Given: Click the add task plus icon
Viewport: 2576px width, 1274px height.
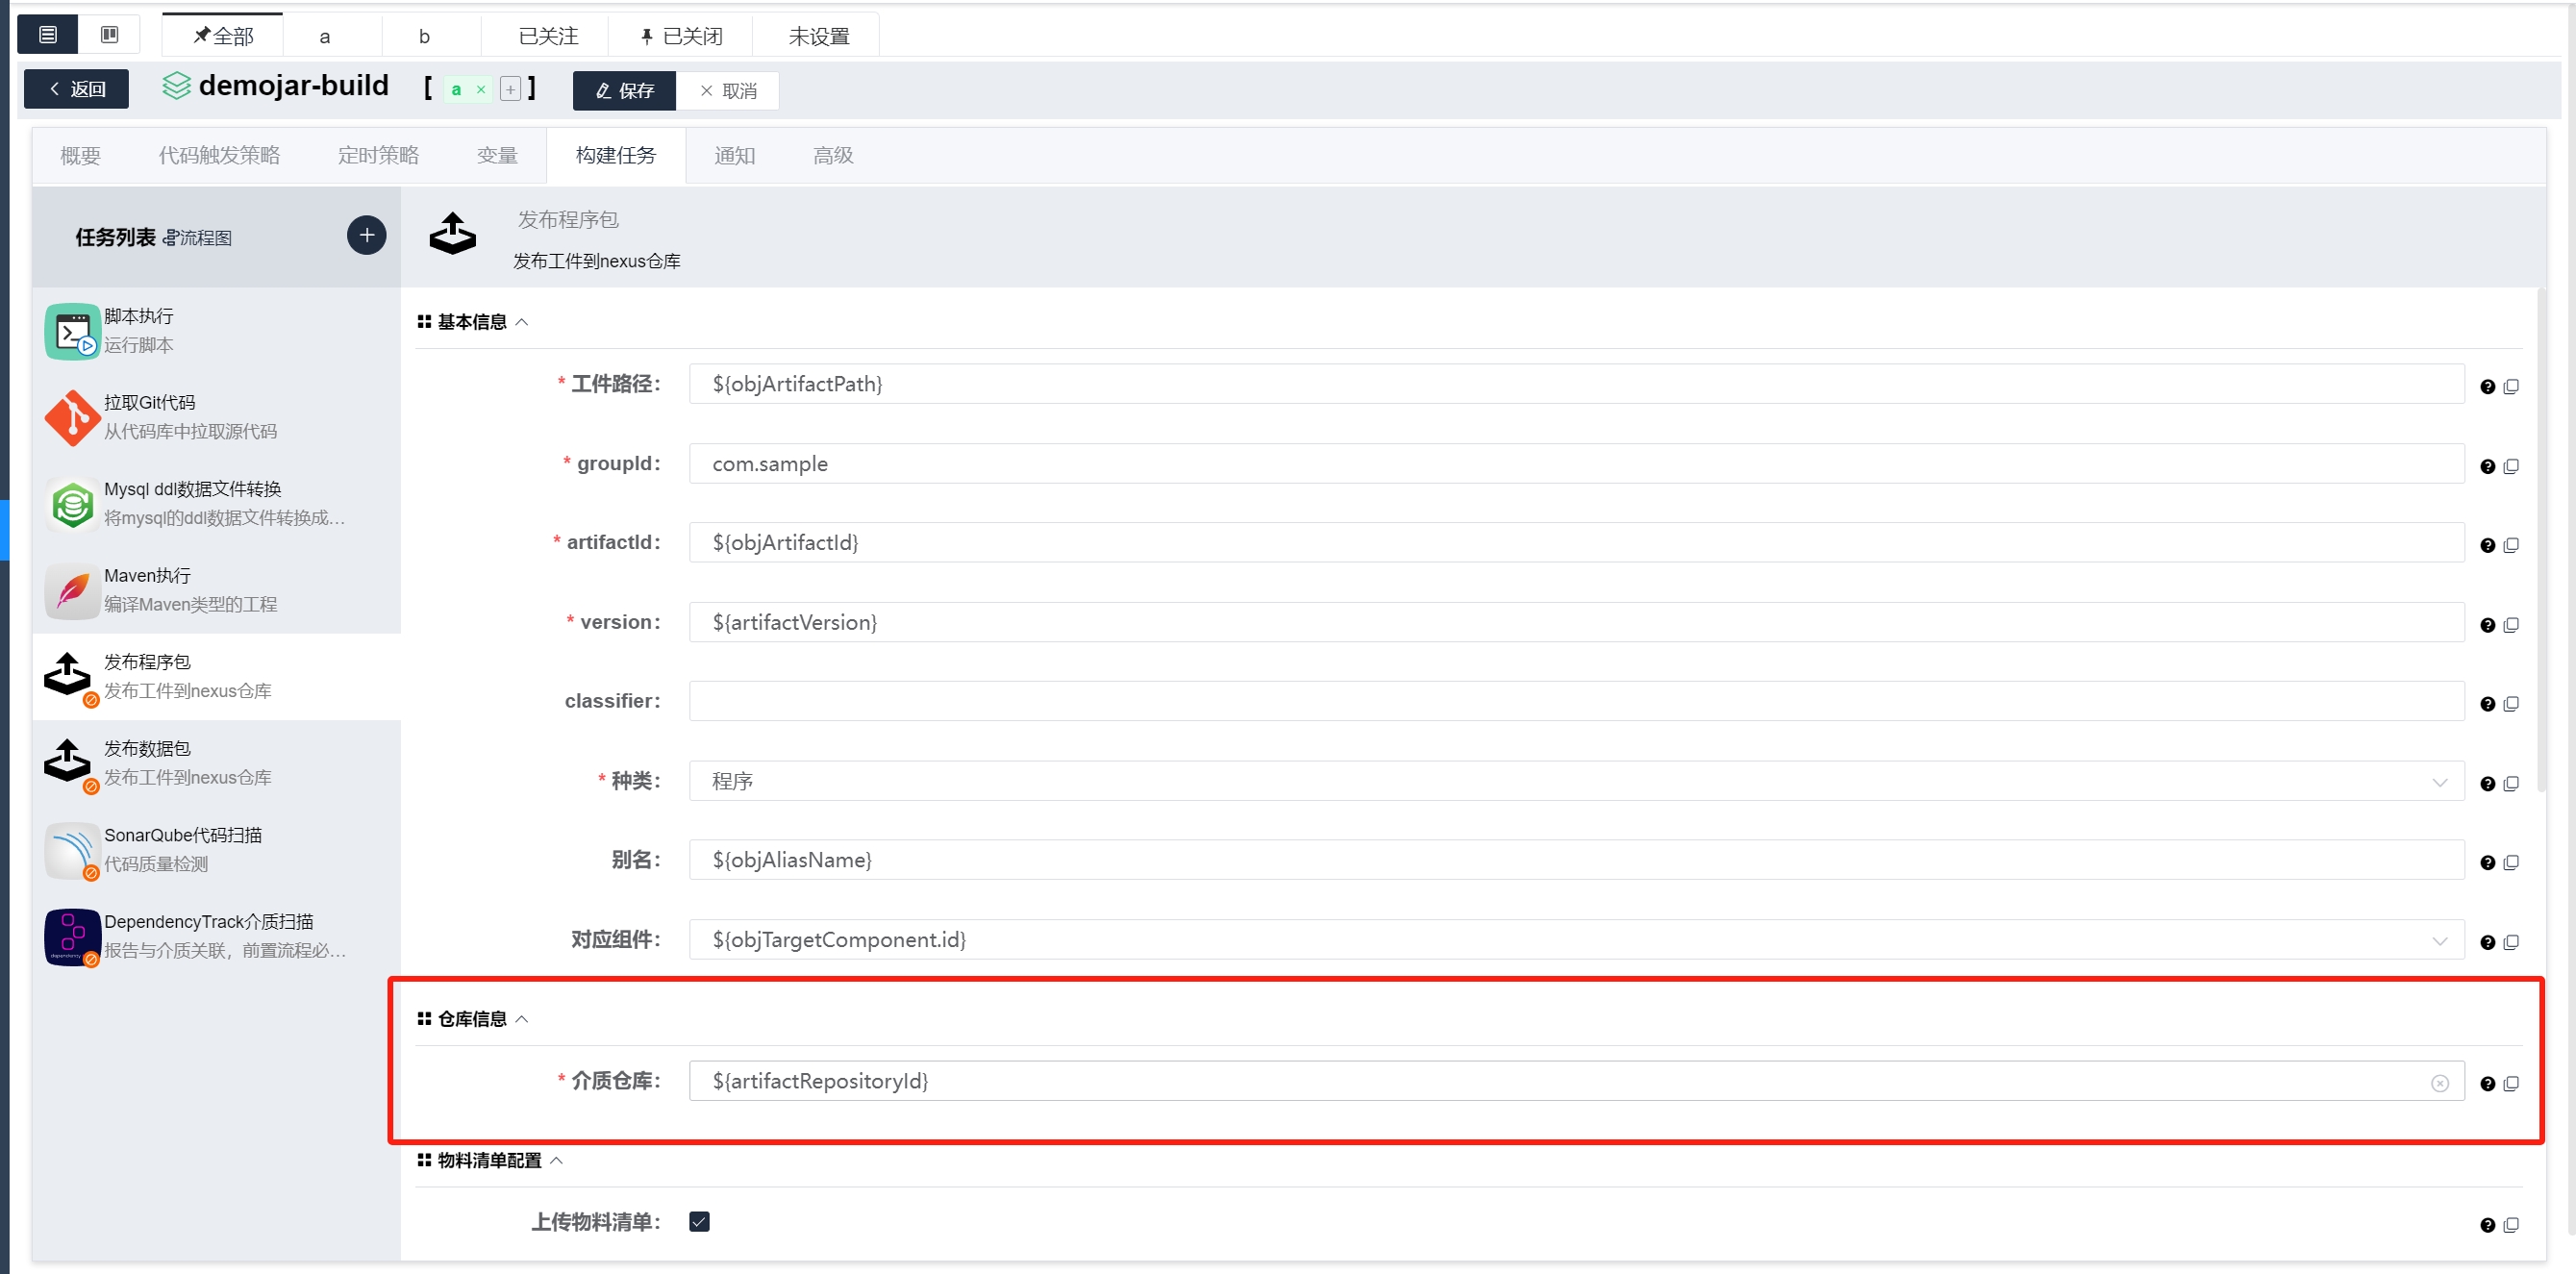Looking at the screenshot, I should [x=366, y=235].
